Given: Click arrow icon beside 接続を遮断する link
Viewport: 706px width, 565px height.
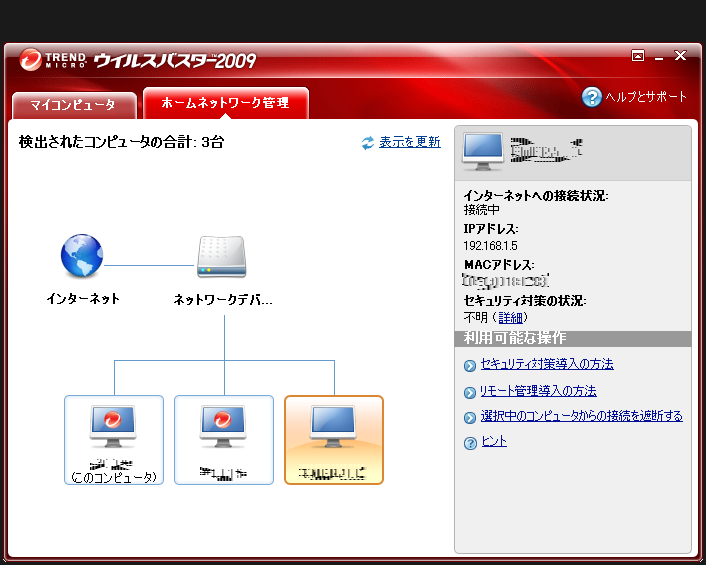Looking at the screenshot, I should (470, 418).
